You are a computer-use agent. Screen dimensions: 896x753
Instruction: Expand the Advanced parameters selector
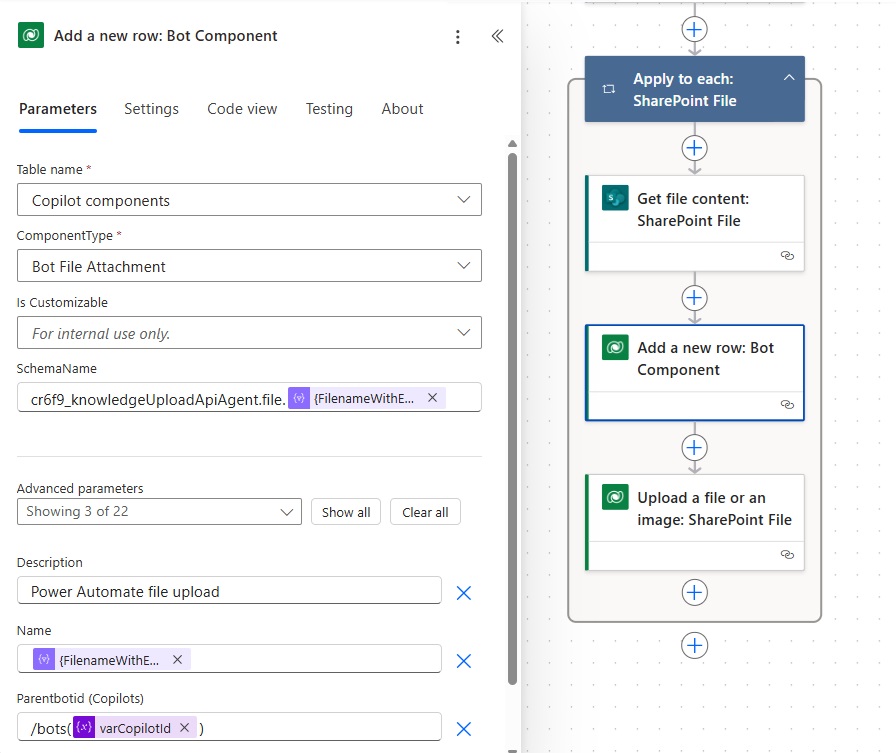[159, 511]
